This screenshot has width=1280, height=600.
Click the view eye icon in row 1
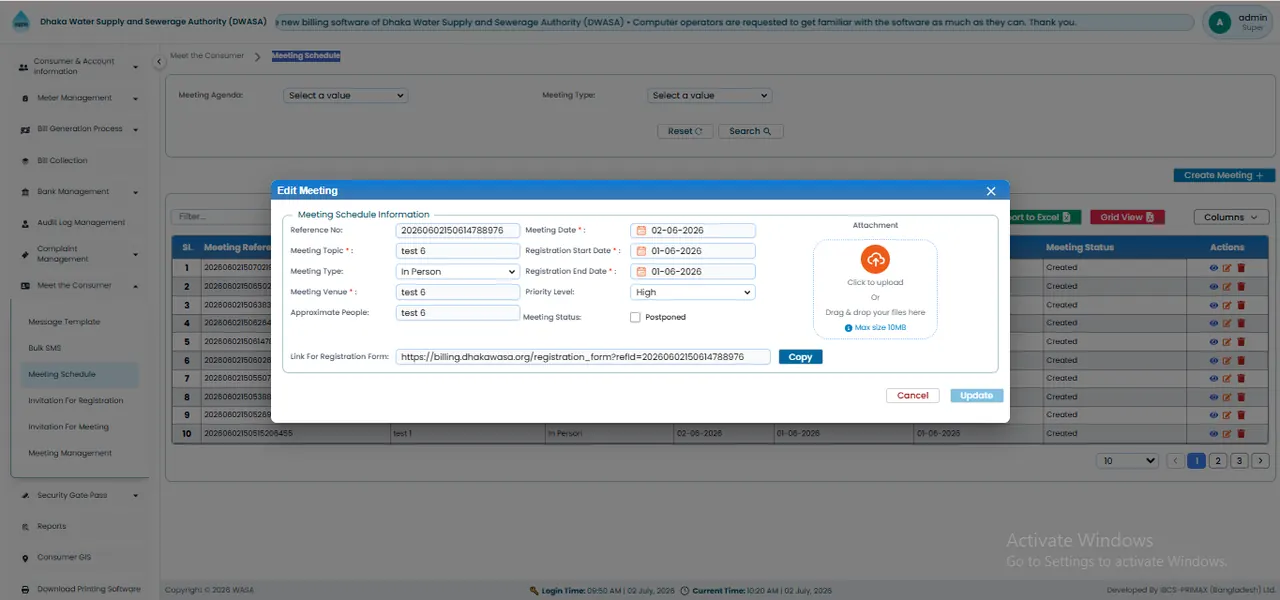click(x=1214, y=268)
